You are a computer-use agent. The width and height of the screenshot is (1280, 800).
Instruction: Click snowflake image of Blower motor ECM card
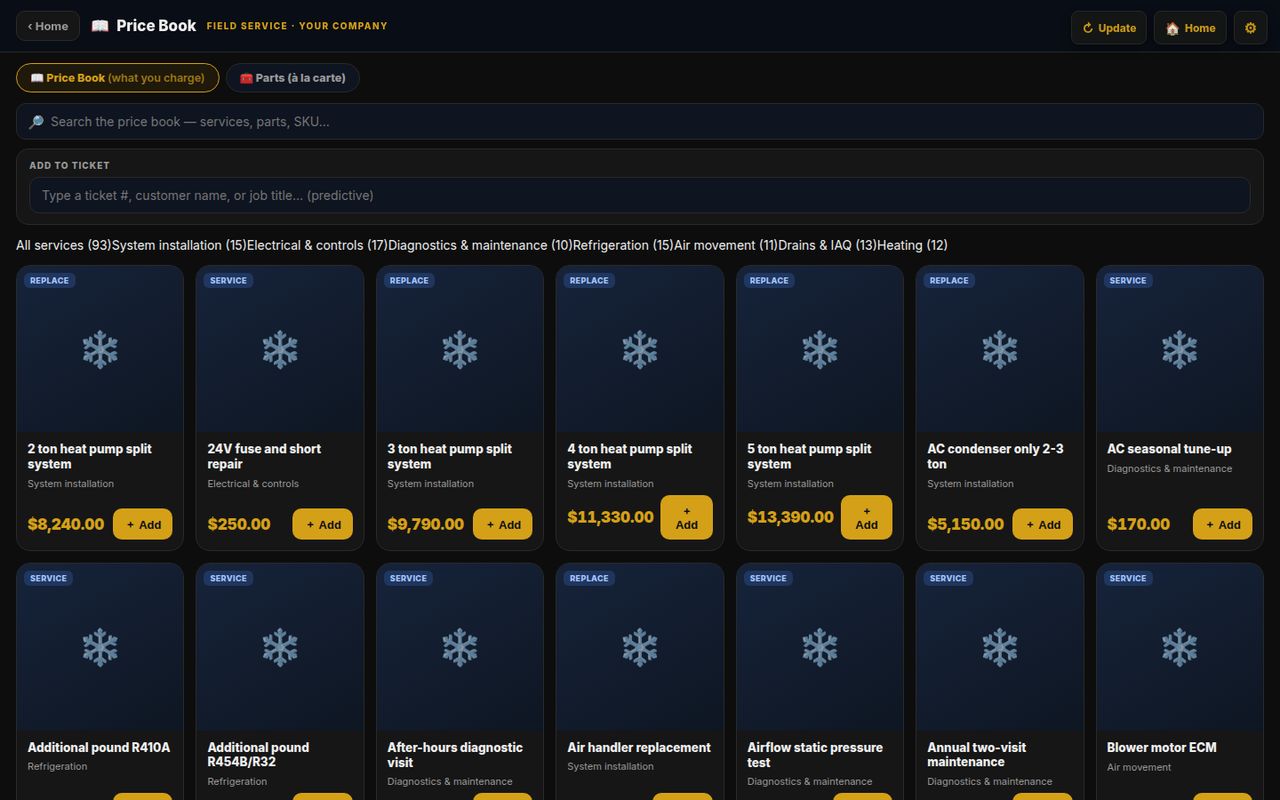pos(1180,647)
